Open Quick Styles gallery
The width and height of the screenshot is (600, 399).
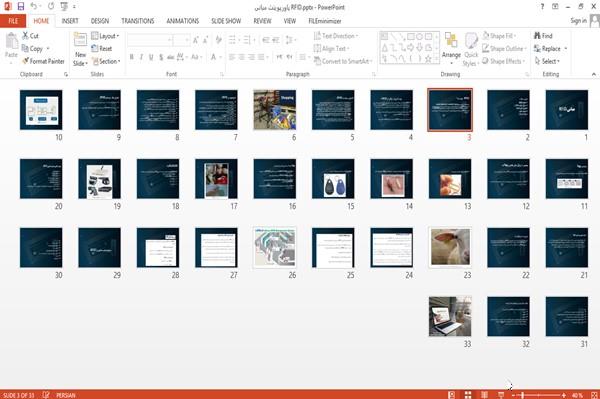click(x=471, y=49)
